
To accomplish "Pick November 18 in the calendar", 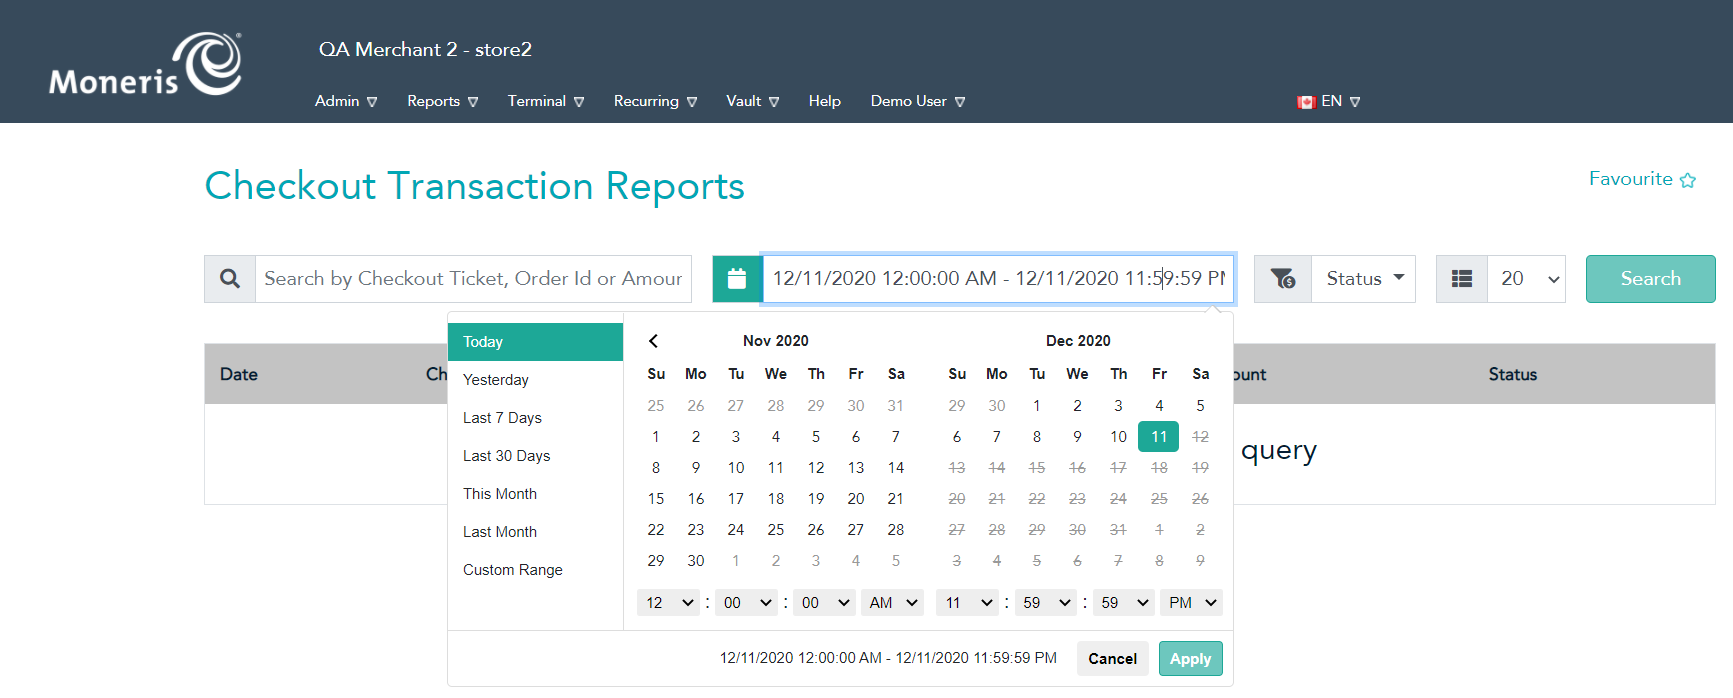I will [776, 499].
